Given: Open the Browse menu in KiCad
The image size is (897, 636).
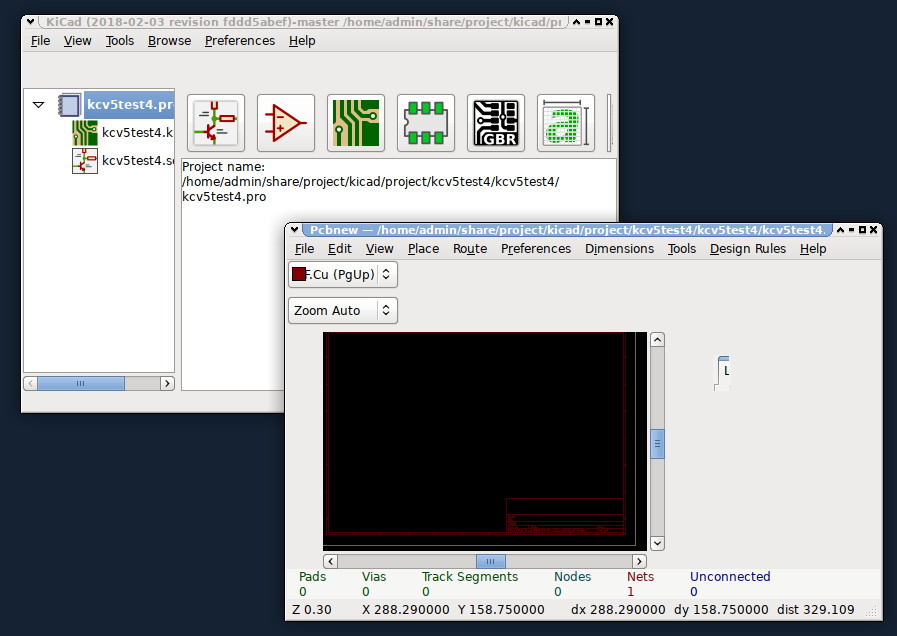Looking at the screenshot, I should pyautogui.click(x=169, y=41).
